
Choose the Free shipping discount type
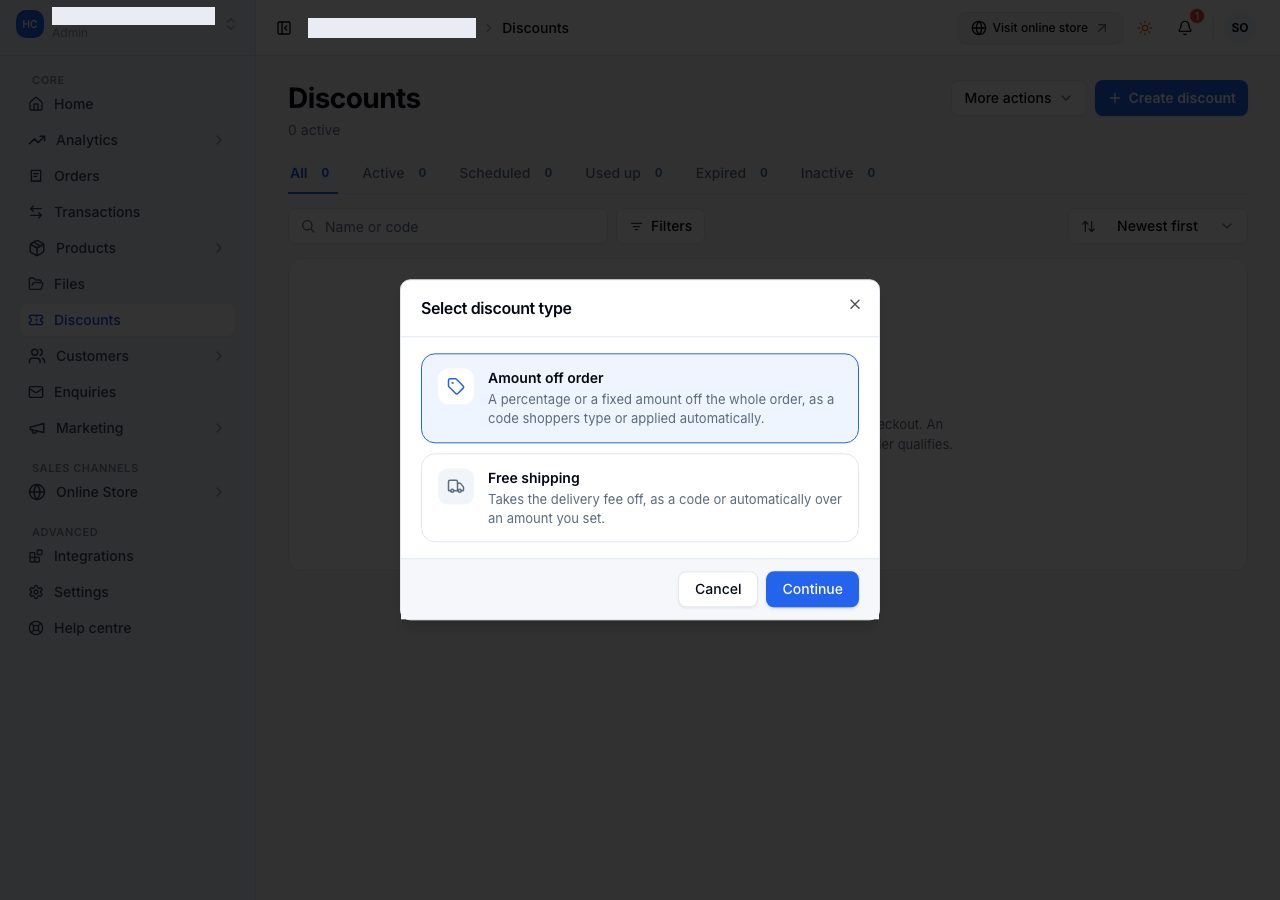(x=640, y=498)
